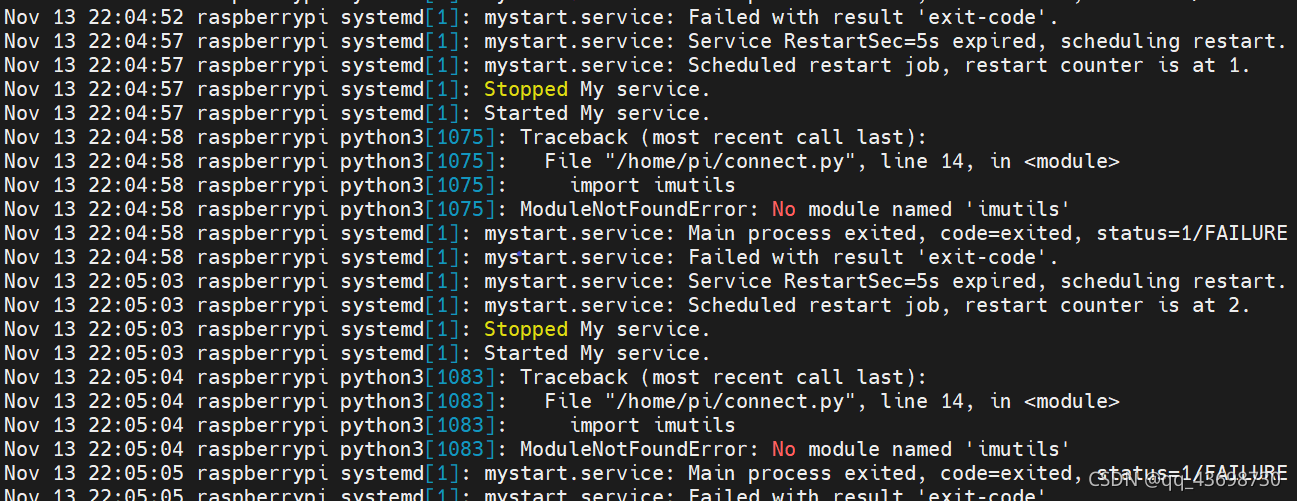Viewport: 1297px width, 501px height.
Task: Click the python3[1075] "Traceback (most recent call last)" line
Action: point(466,137)
